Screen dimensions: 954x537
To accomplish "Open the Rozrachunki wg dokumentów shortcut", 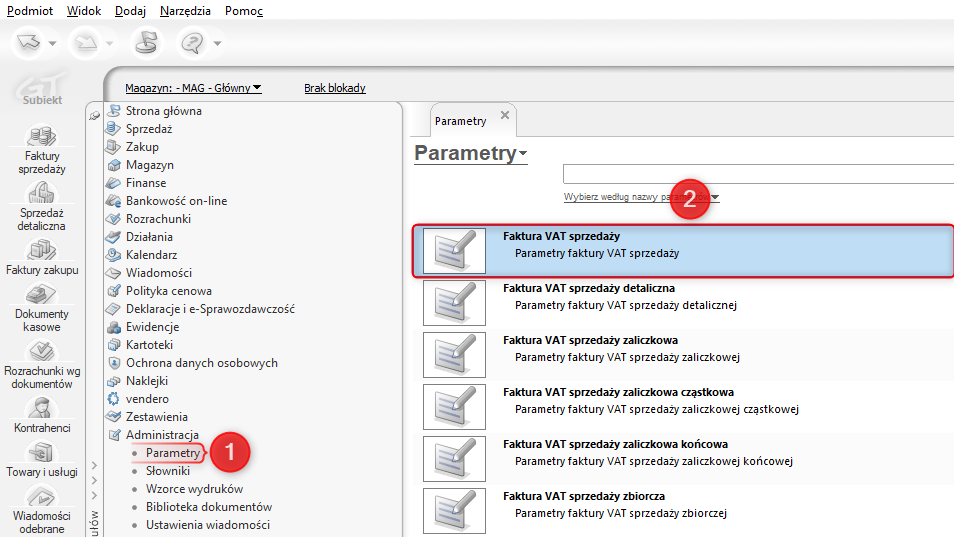I will [41, 353].
